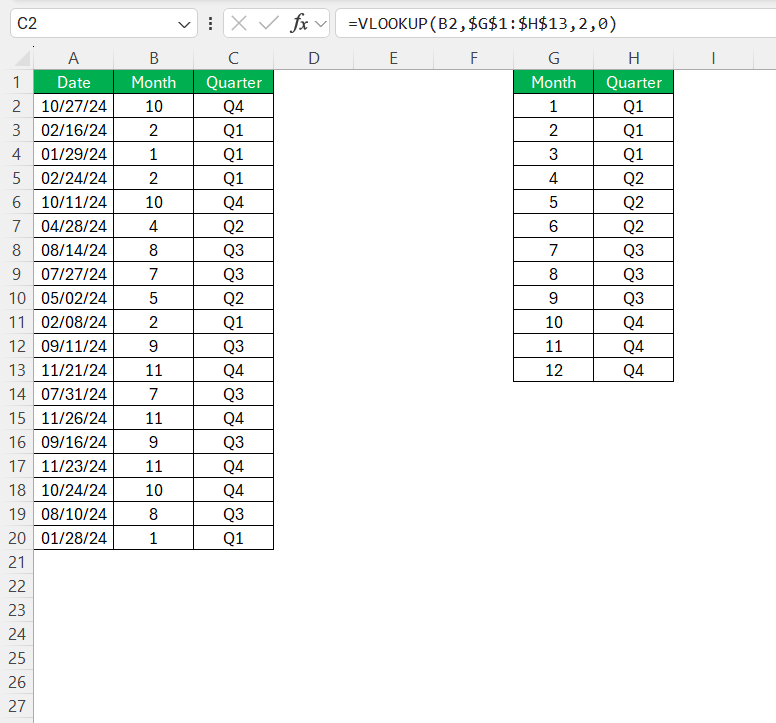Viewport: 776px width, 723px height.
Task: Select cell with date 08/10/24
Action: coord(74,514)
